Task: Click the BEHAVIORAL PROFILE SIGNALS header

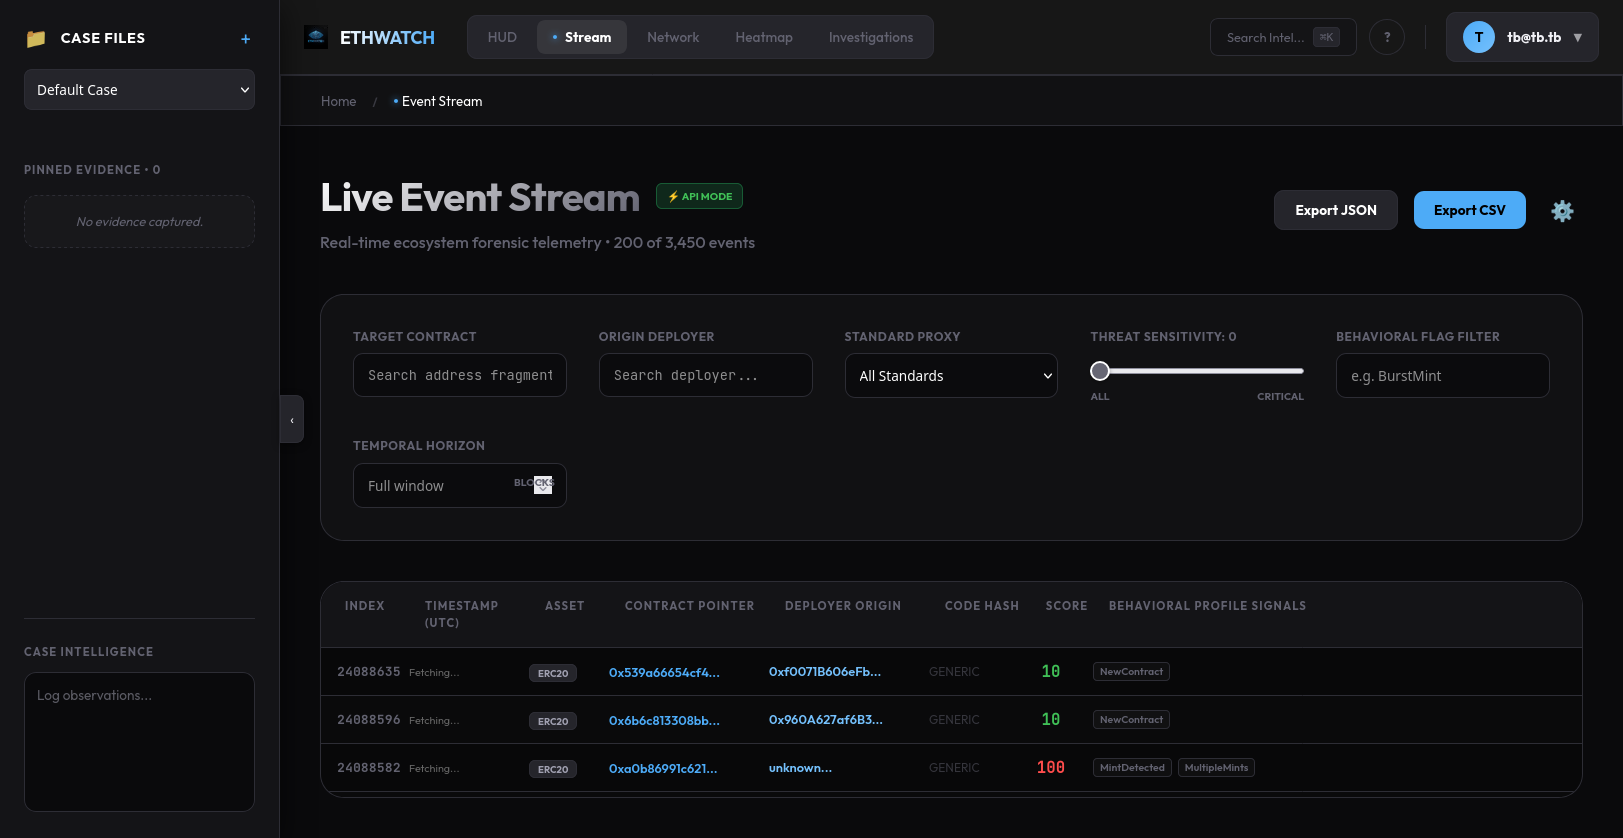Action: [1207, 606]
